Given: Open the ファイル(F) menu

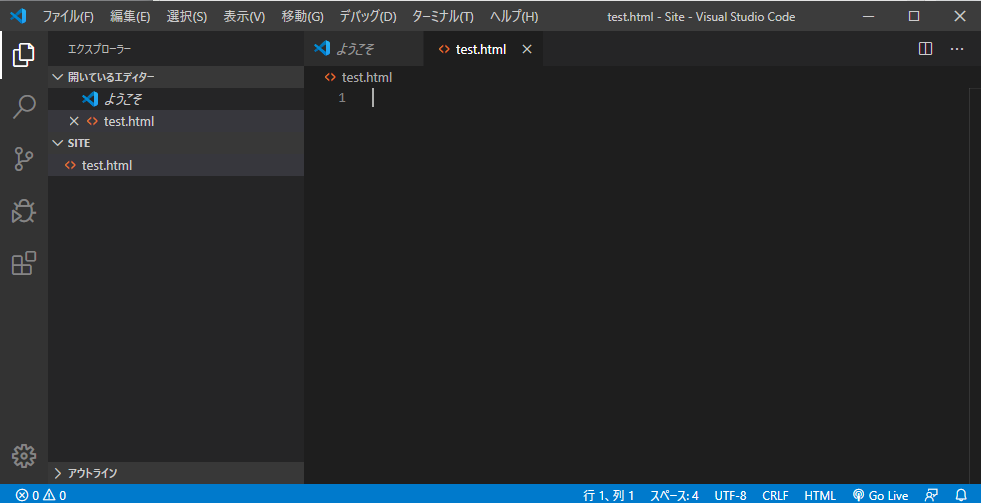Looking at the screenshot, I should [x=68, y=16].
